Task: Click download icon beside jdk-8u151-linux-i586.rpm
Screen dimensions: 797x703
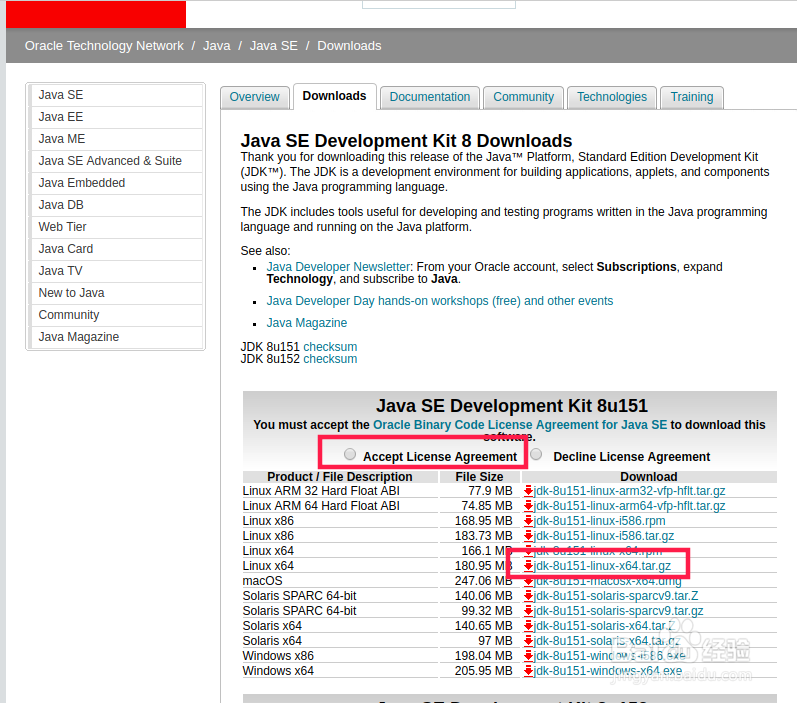Action: click(528, 521)
